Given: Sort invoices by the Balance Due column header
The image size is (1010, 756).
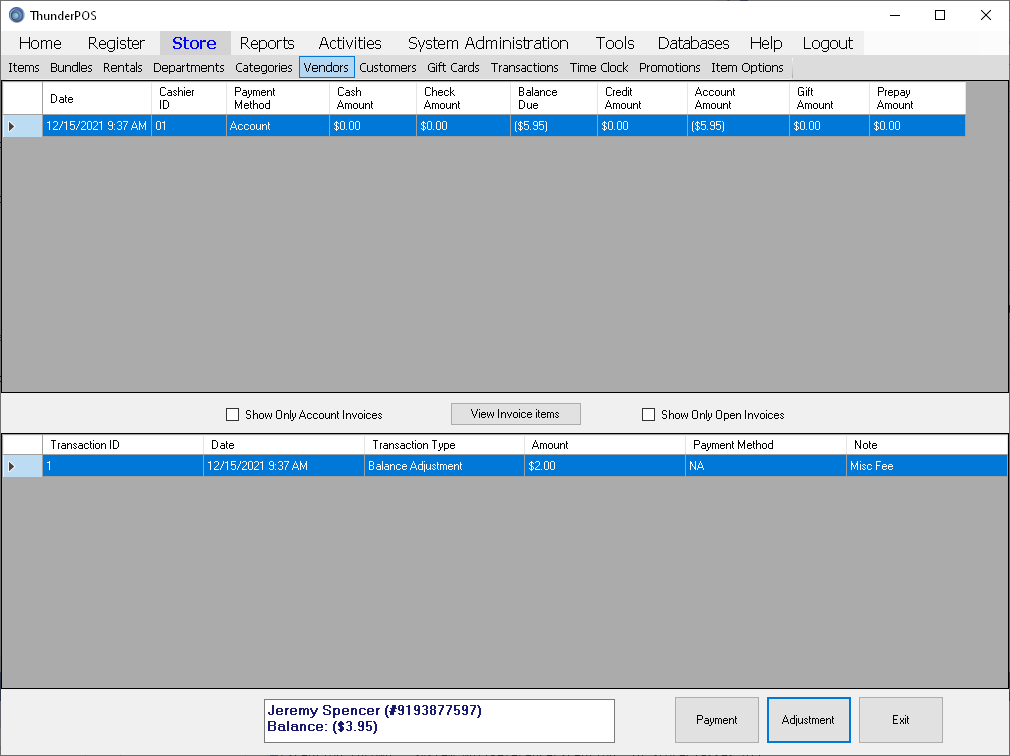Looking at the screenshot, I should (553, 98).
